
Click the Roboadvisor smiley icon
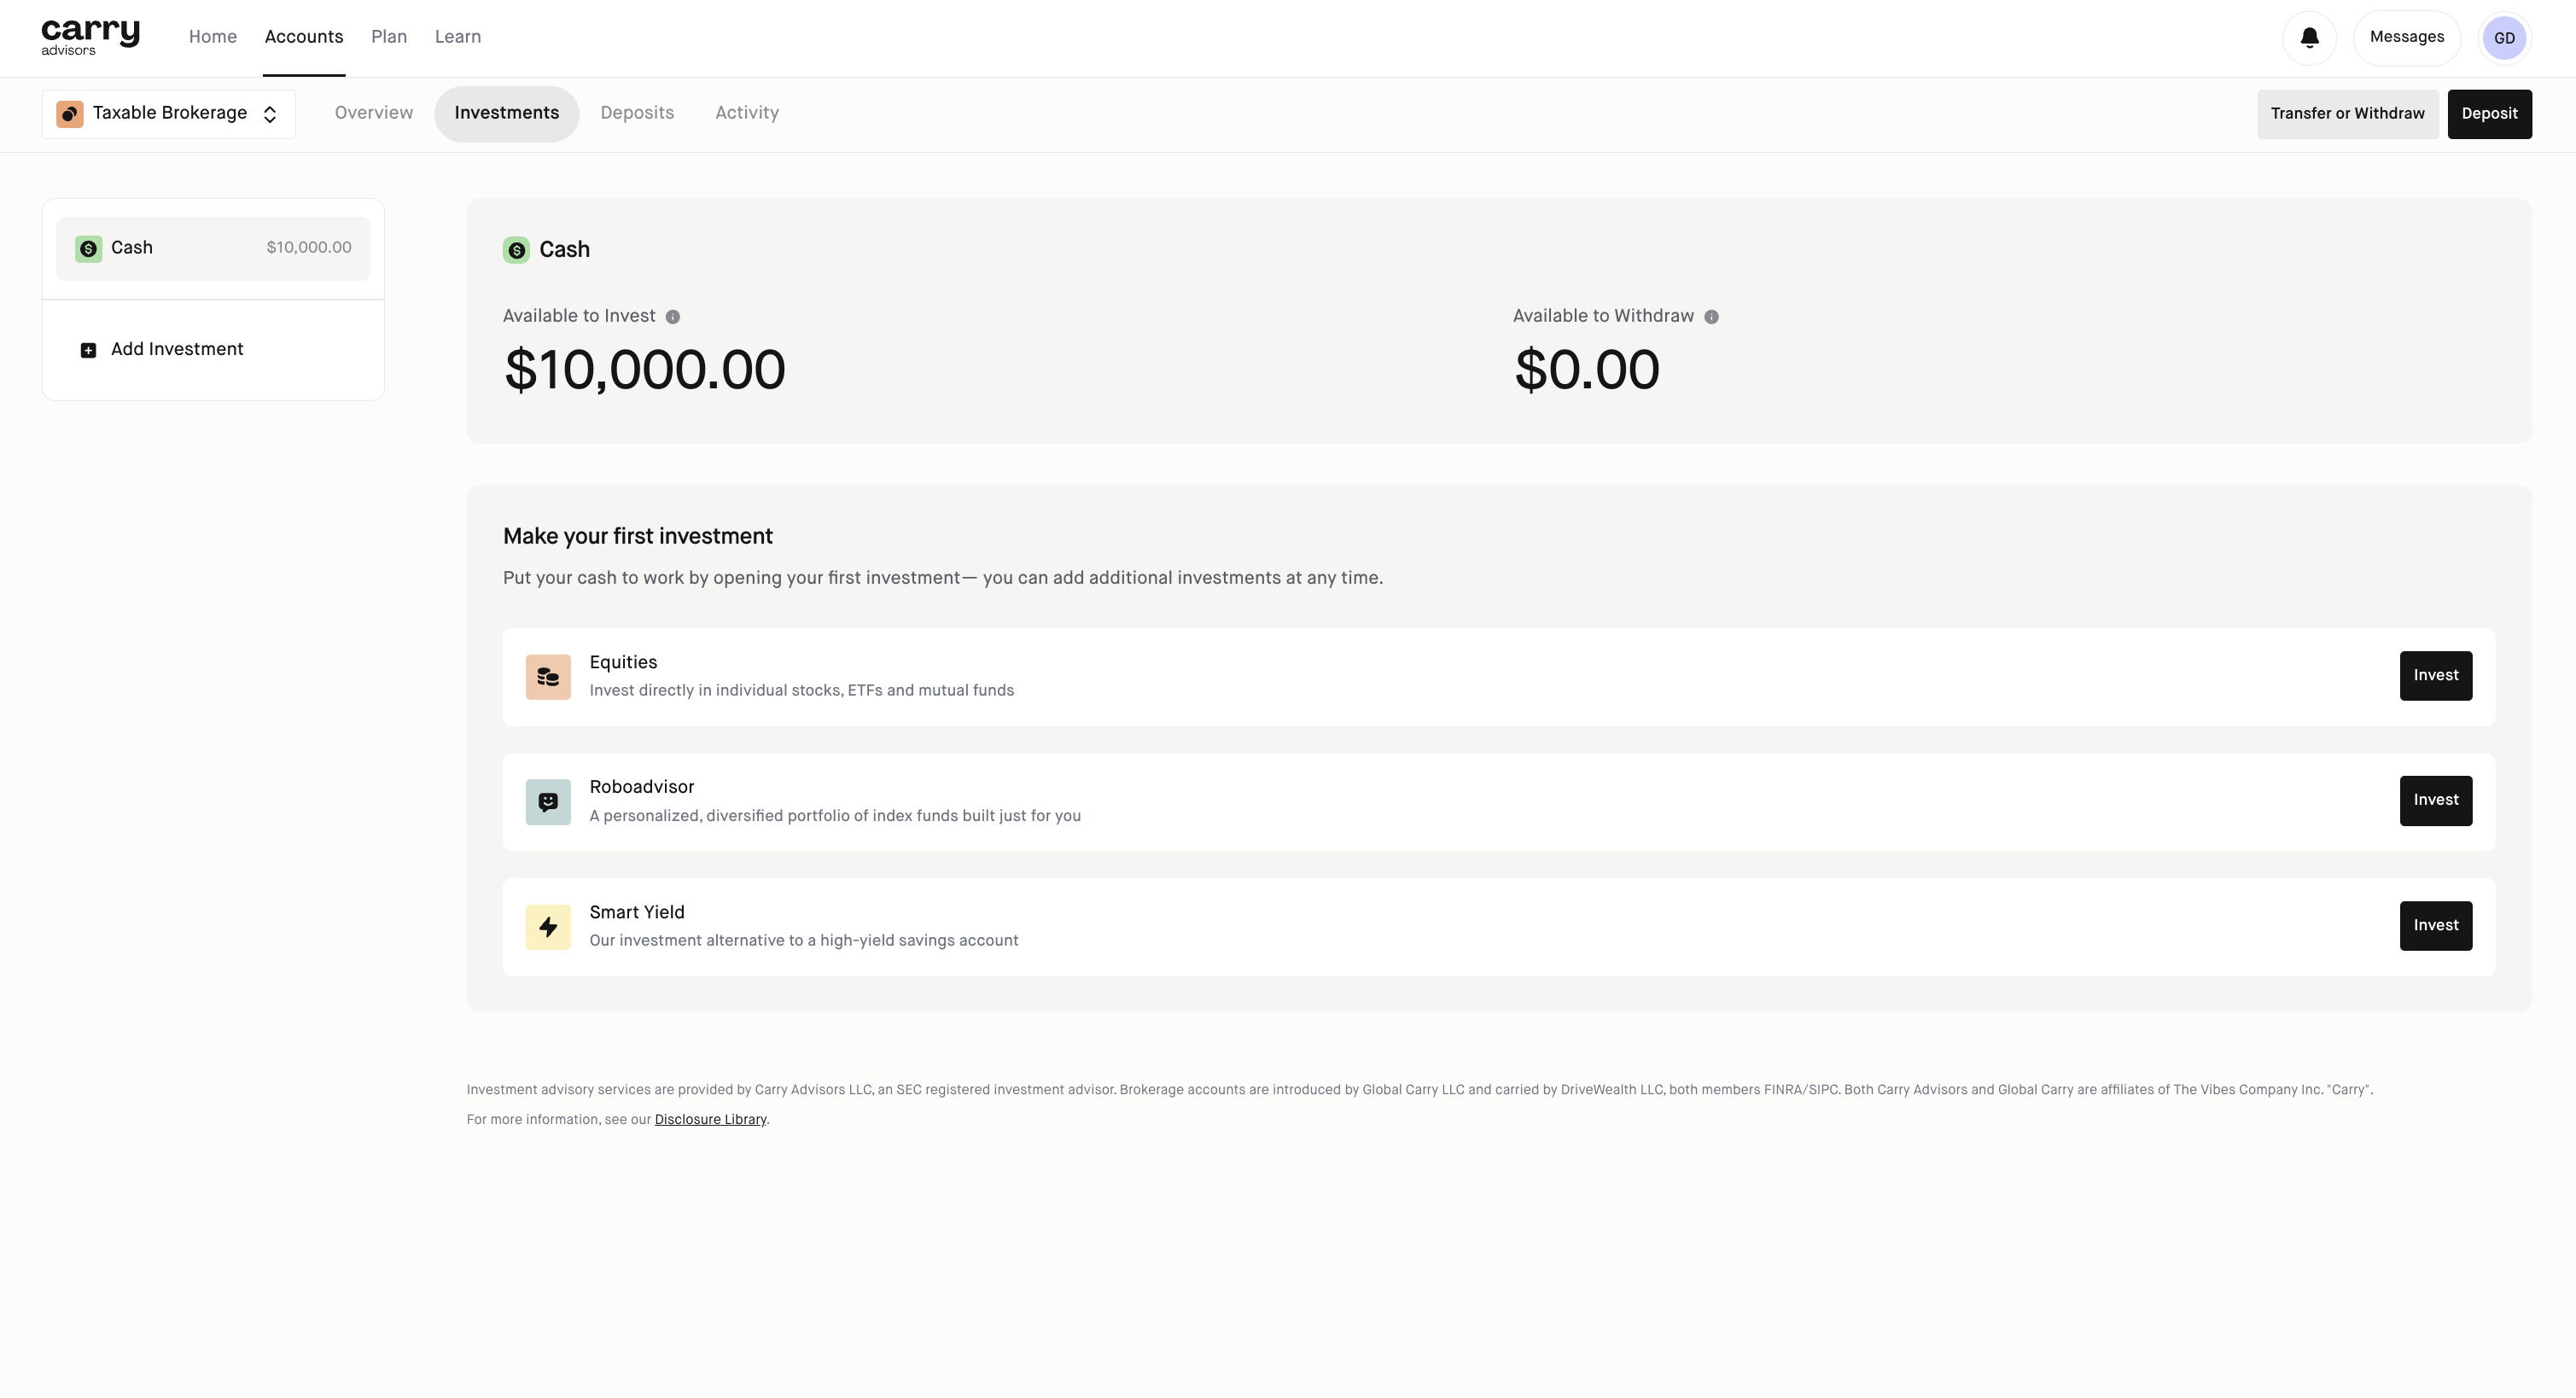(548, 802)
